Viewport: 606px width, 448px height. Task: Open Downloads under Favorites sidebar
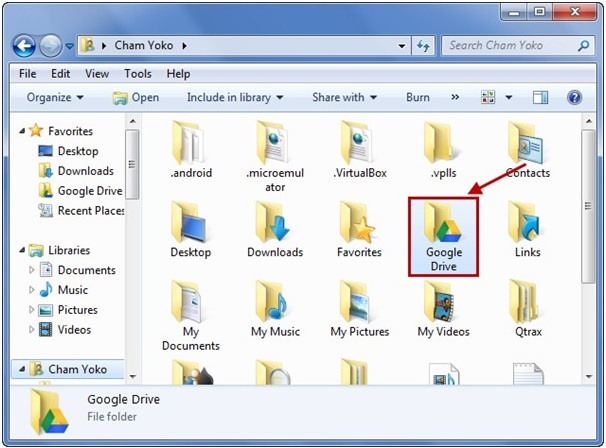(76, 171)
